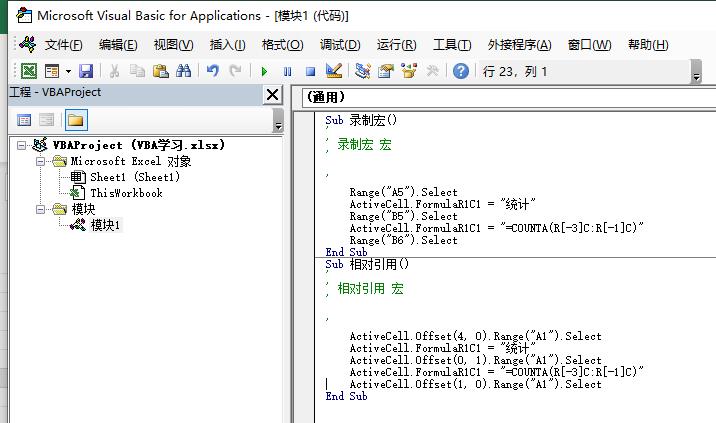Open Project Explorer toolbar icon
Screen dimensions: 716x423
(363, 71)
